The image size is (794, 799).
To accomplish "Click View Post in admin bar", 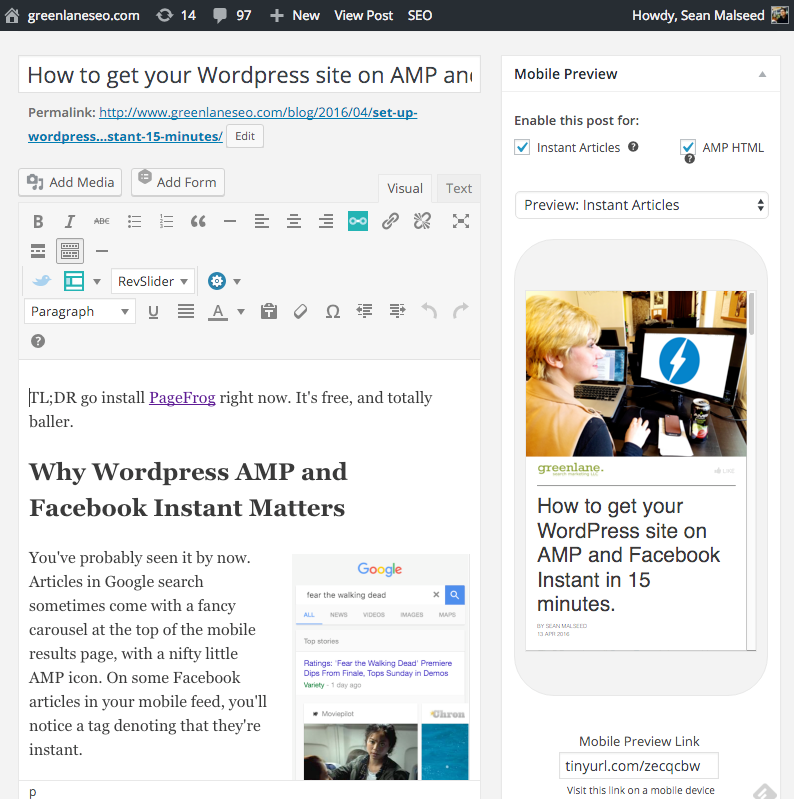I will (363, 15).
